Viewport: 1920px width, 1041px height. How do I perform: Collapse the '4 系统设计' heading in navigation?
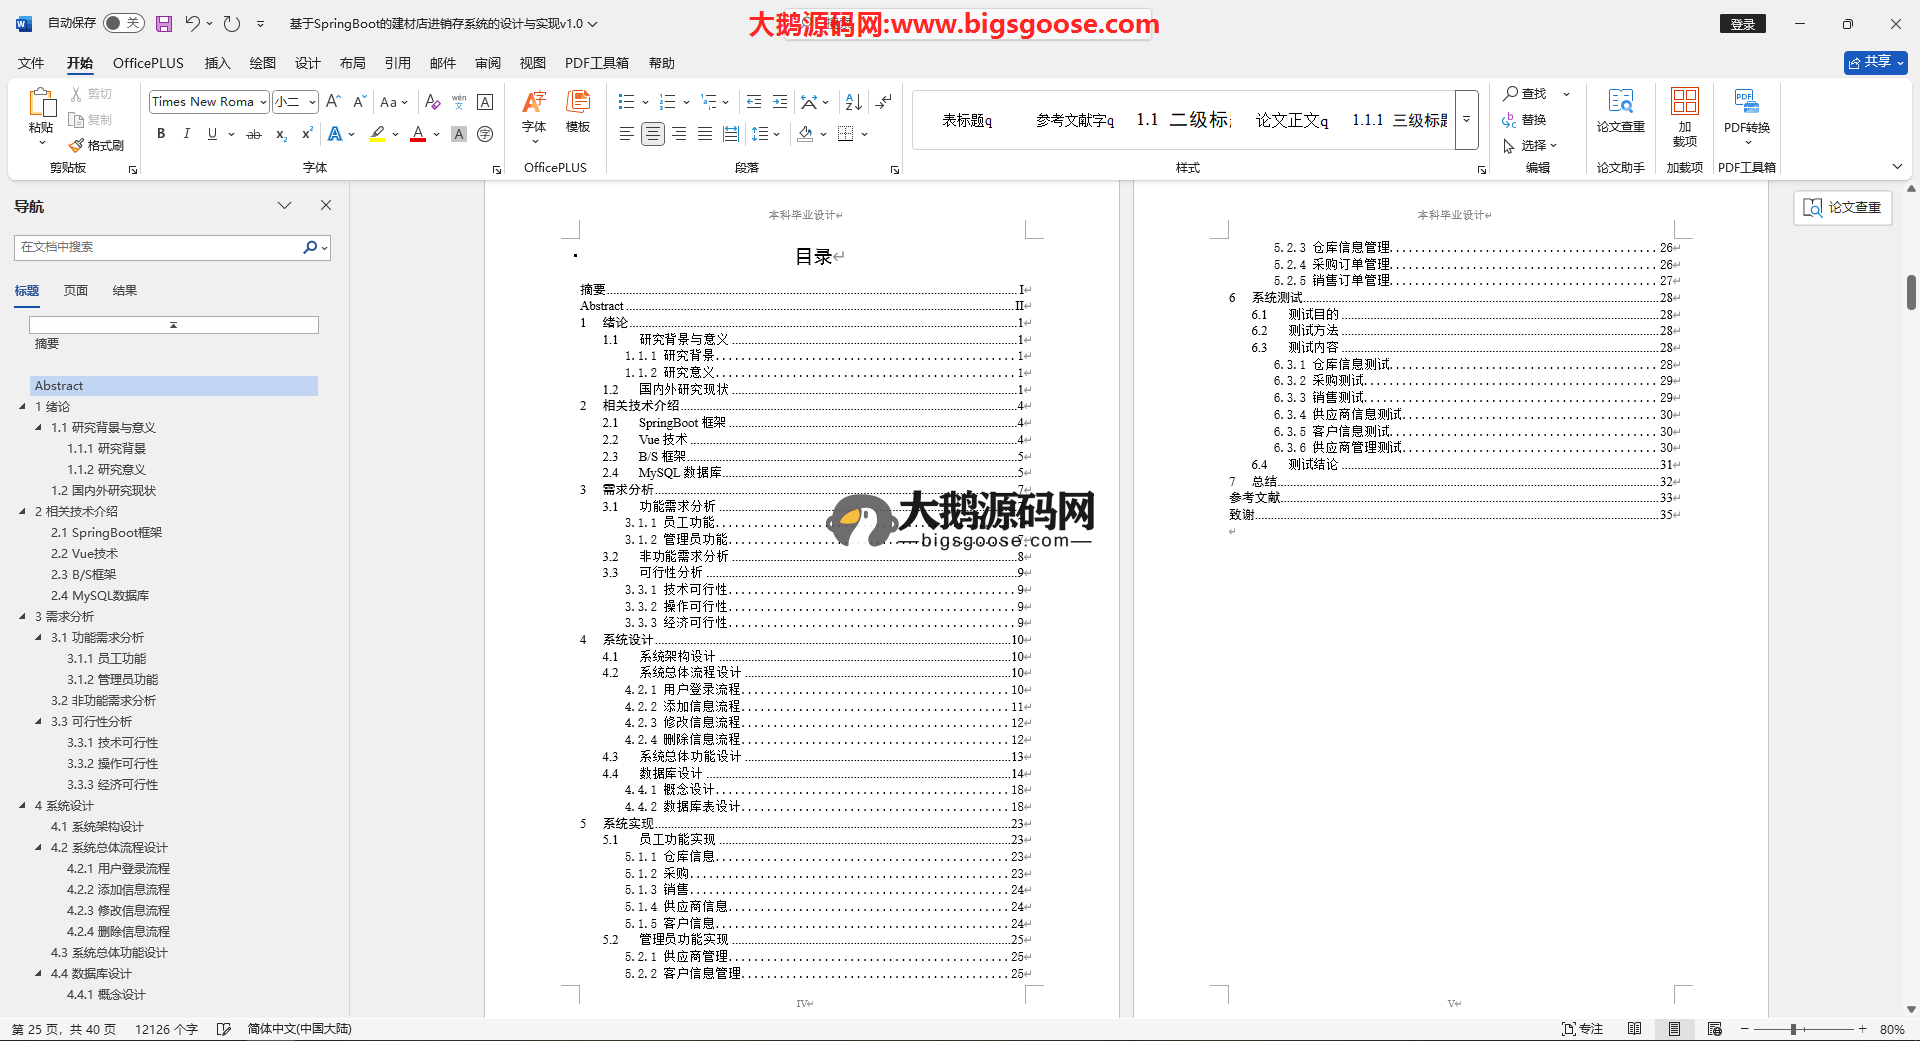pos(23,806)
